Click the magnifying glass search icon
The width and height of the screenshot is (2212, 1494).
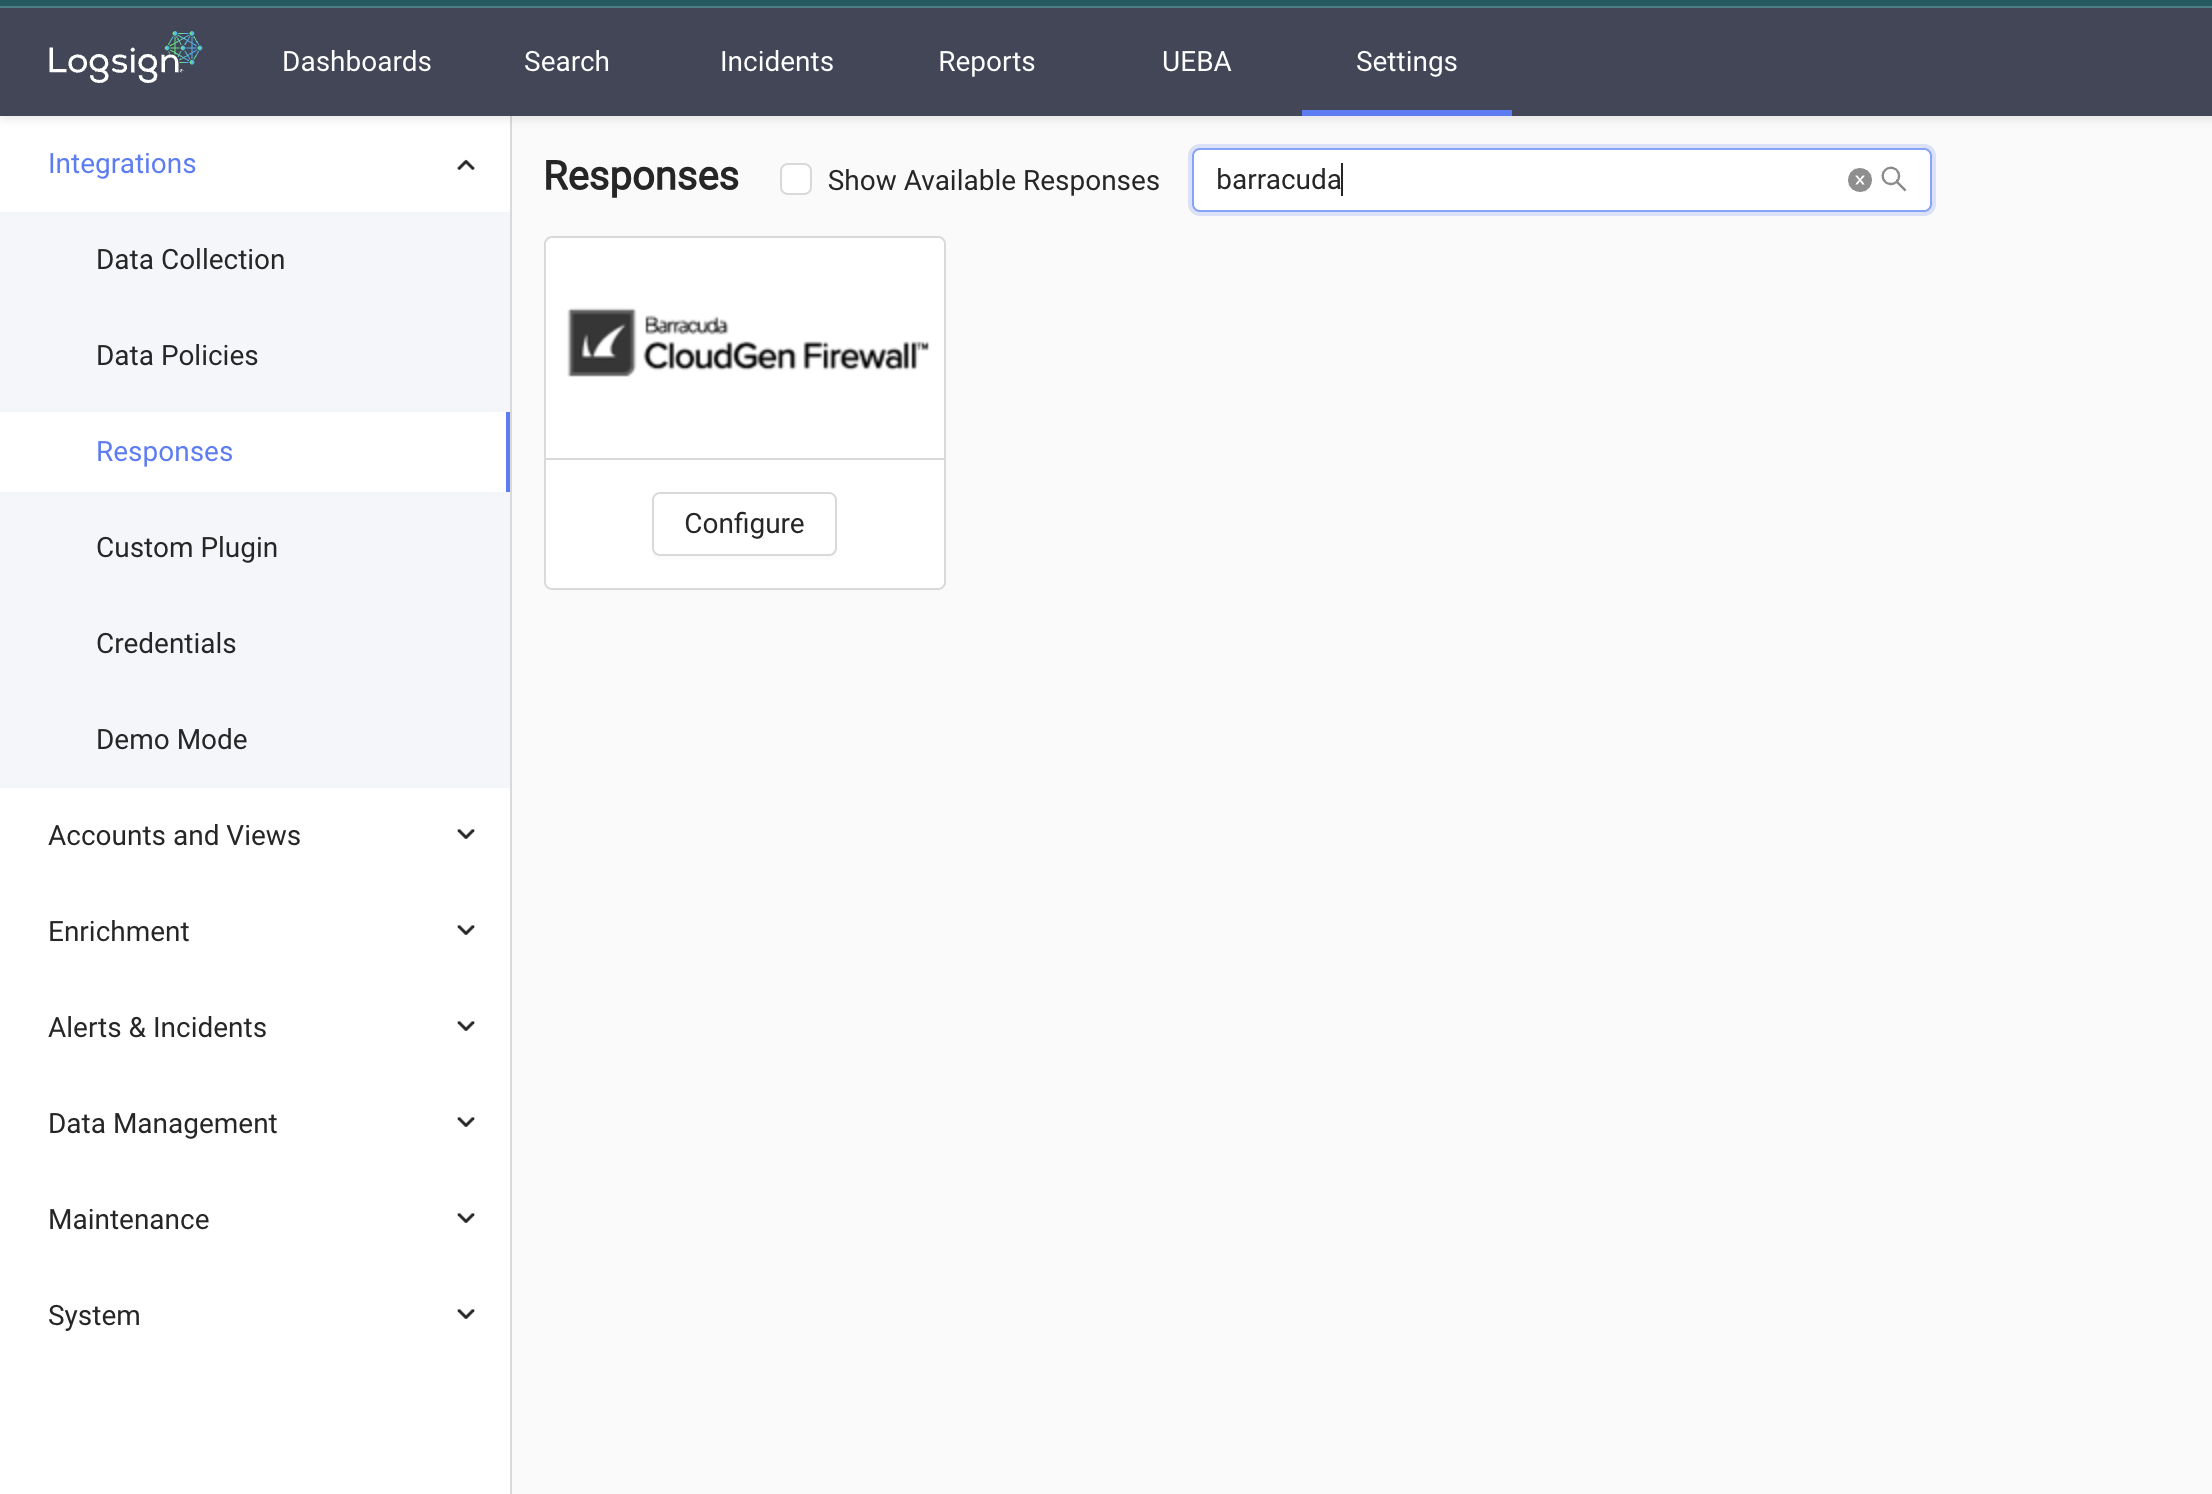1893,179
